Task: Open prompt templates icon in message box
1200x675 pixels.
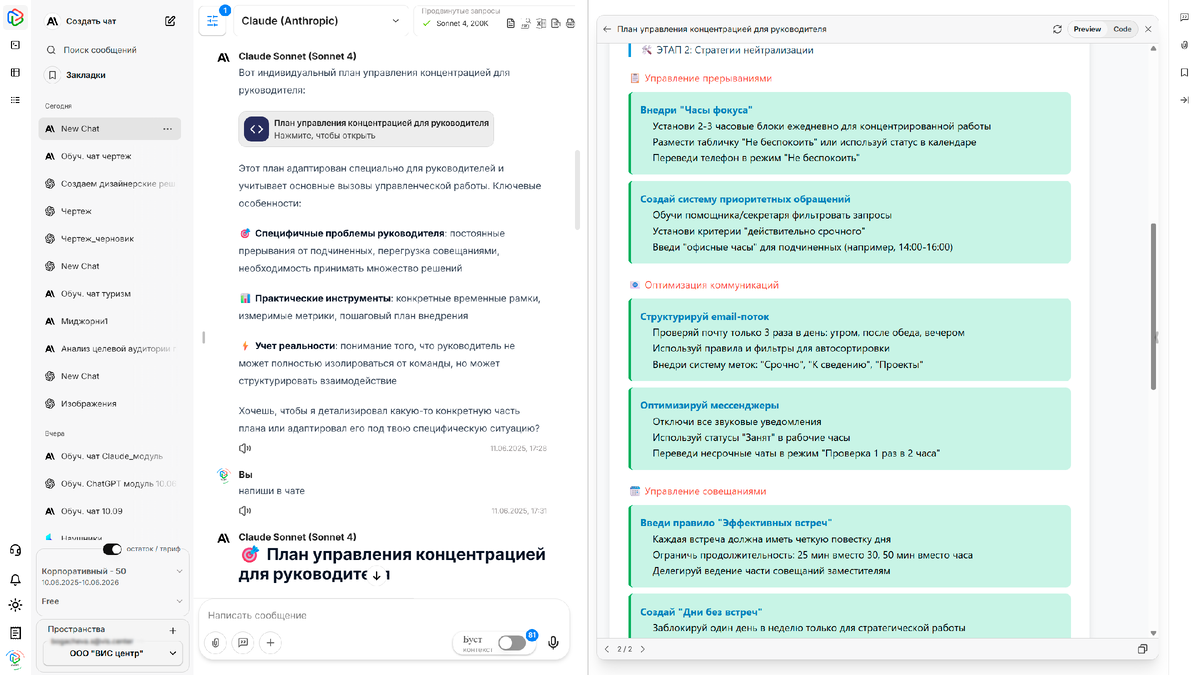Action: point(242,643)
